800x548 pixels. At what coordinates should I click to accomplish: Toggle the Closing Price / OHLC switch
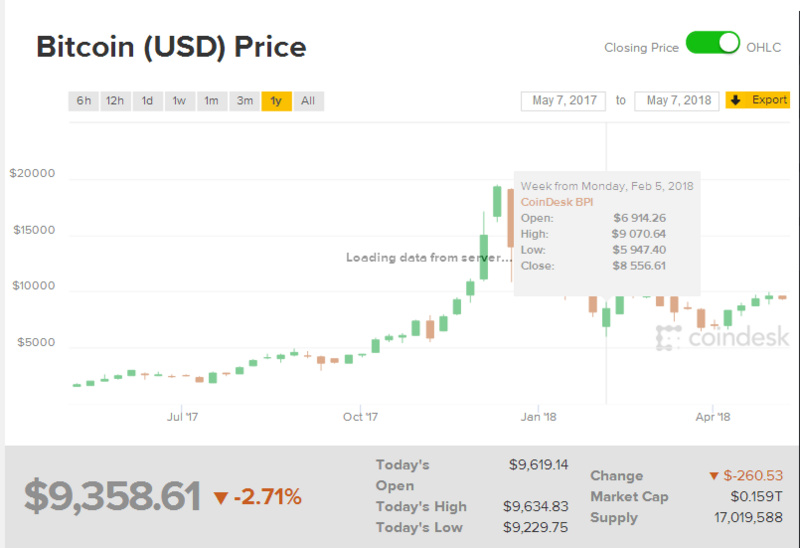(x=711, y=45)
